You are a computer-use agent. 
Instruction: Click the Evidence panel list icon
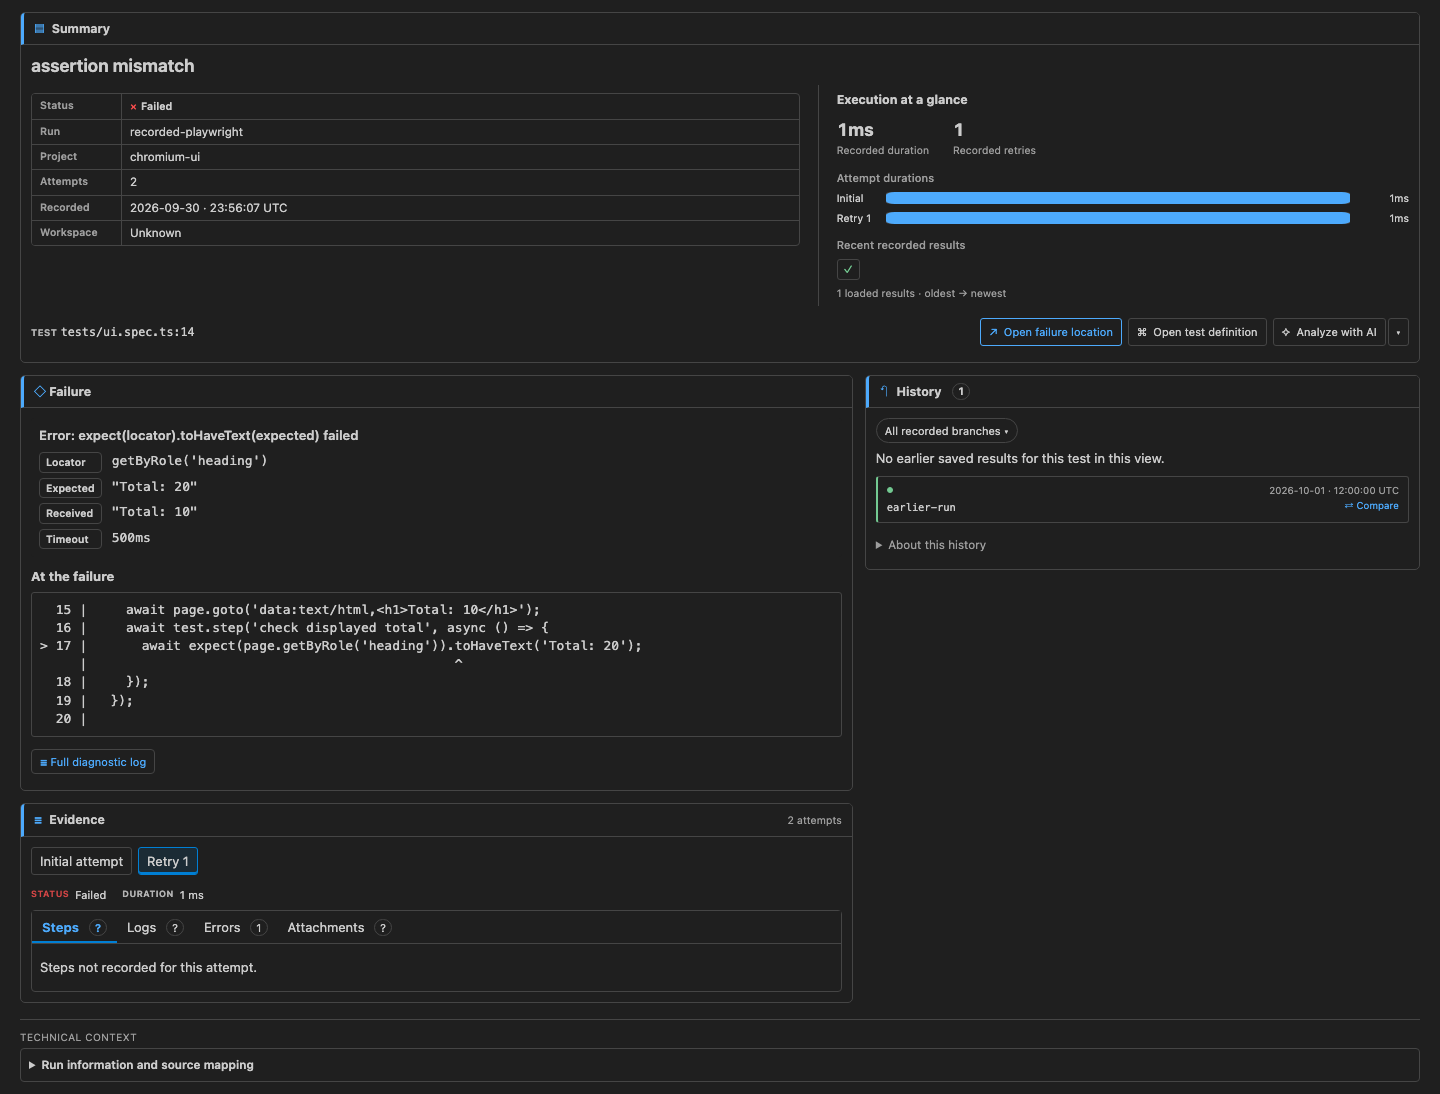coord(38,820)
